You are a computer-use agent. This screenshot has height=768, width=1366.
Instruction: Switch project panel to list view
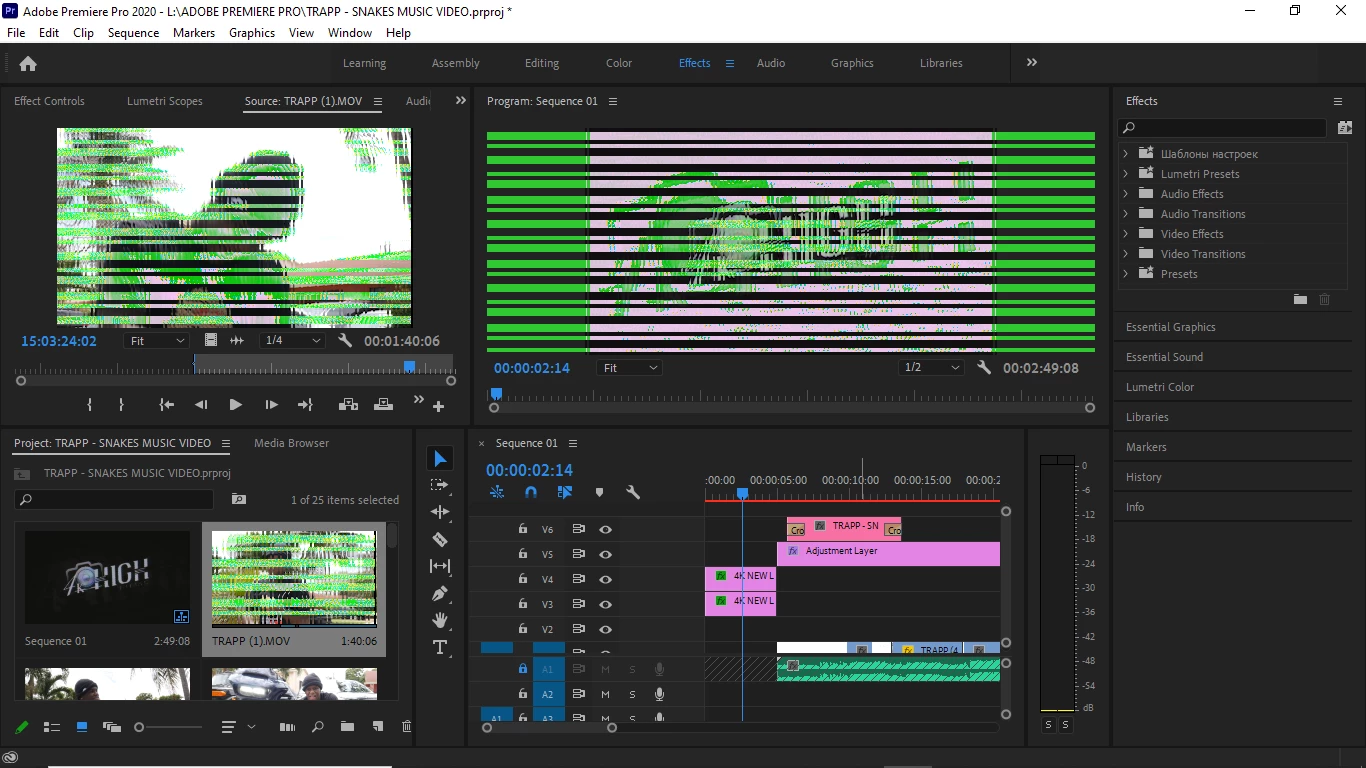coord(52,727)
